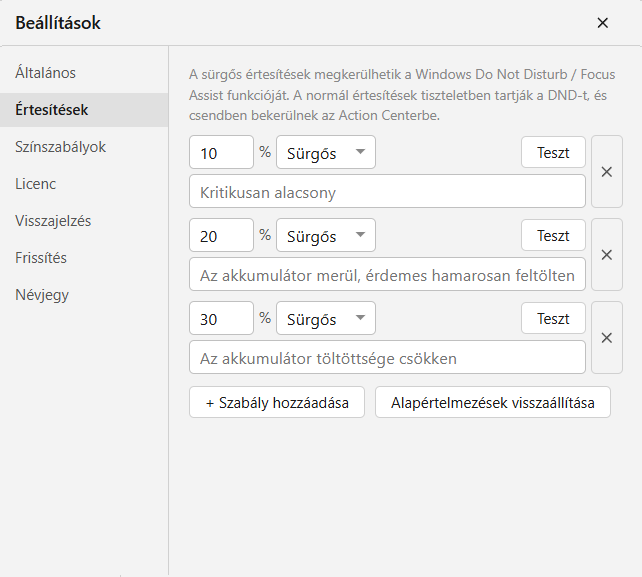
Task: Click the description text about Focus Assist
Action: [402, 95]
